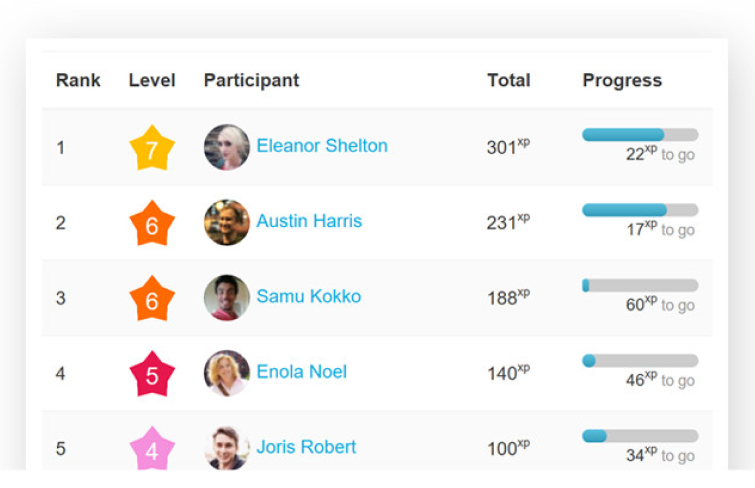The height and width of the screenshot is (488, 755).
Task: Click Samu Kokko's profile photo
Action: (x=227, y=297)
